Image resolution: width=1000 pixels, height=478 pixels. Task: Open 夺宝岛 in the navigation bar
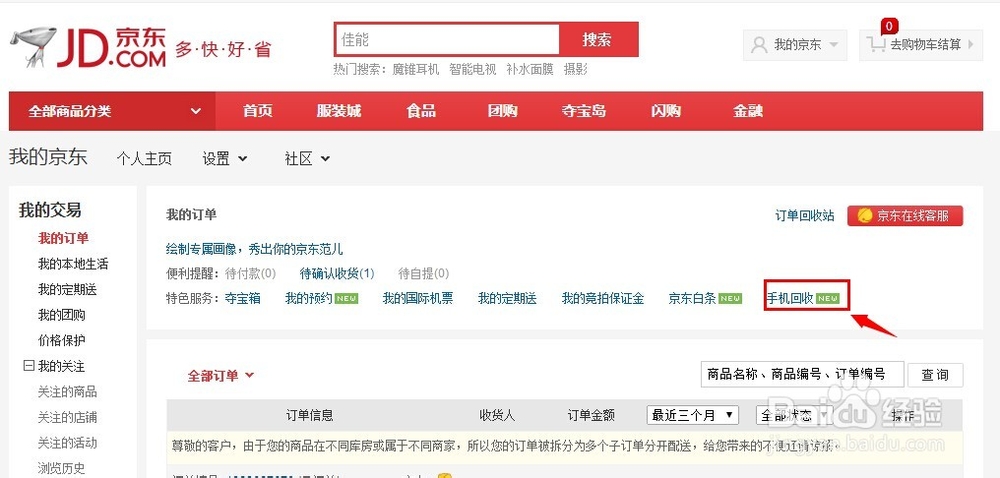584,111
